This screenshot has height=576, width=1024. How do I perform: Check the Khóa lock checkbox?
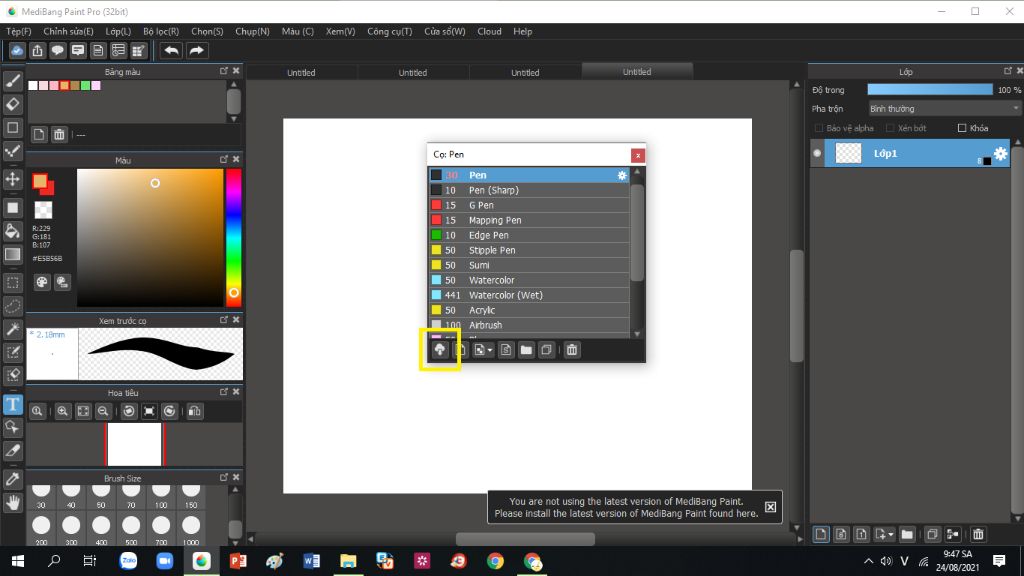[962, 128]
